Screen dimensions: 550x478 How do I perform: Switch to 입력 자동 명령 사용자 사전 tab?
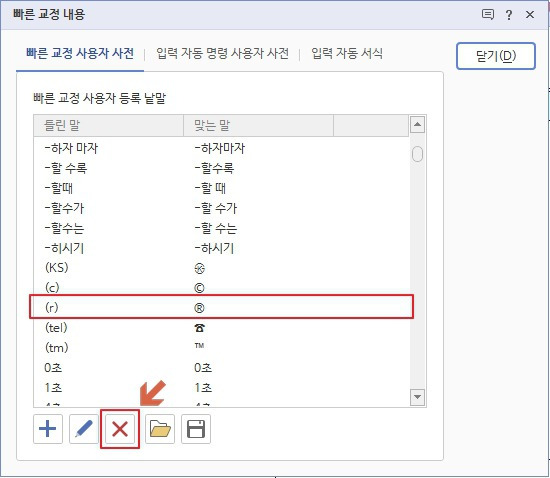[222, 54]
